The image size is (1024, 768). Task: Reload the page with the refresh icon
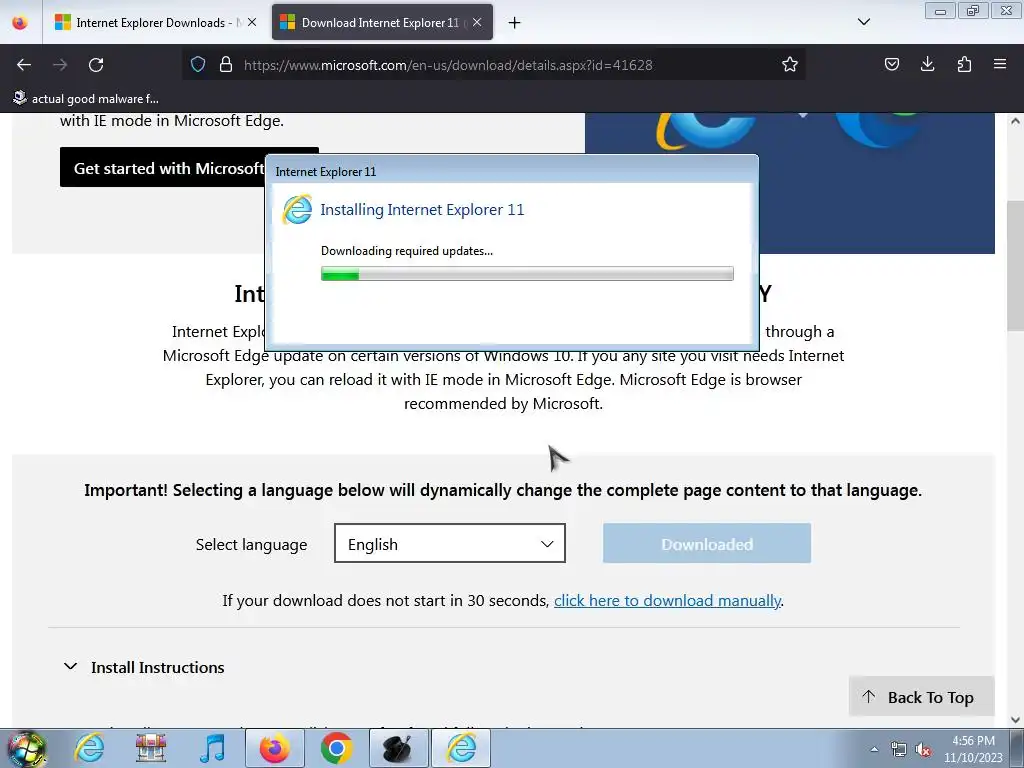pos(96,65)
